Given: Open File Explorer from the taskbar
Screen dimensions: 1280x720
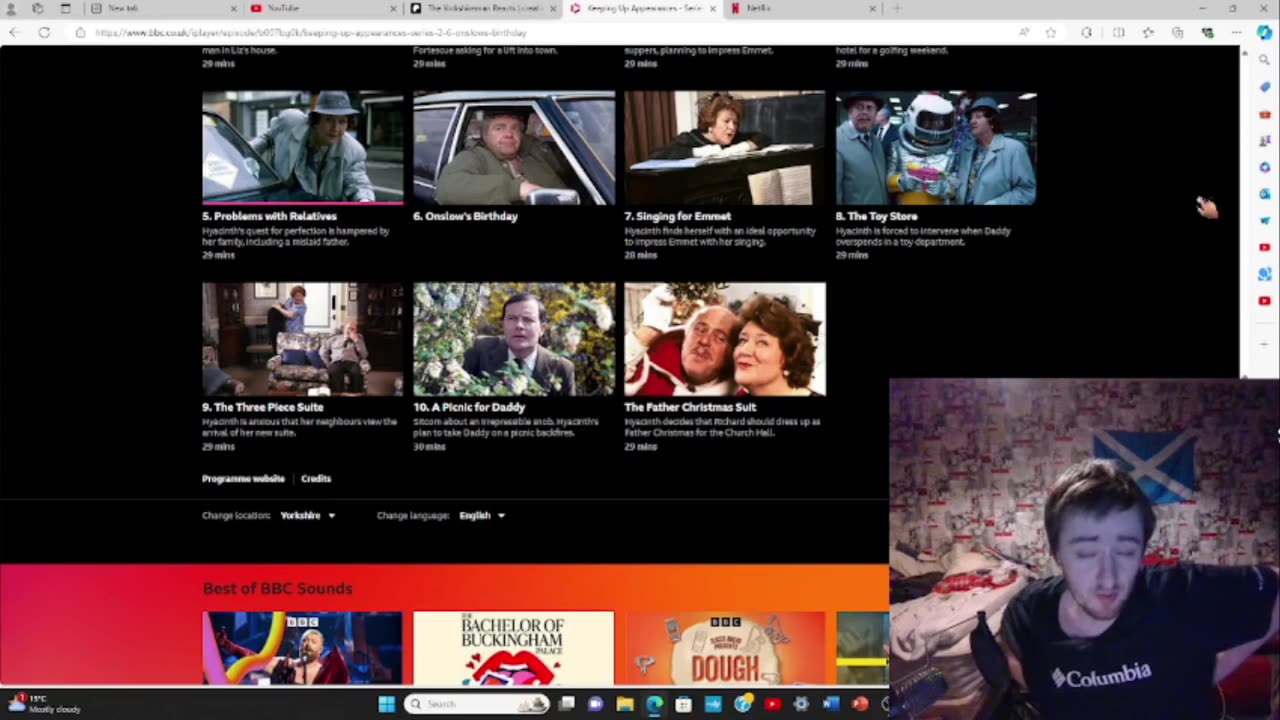Looking at the screenshot, I should pos(625,704).
